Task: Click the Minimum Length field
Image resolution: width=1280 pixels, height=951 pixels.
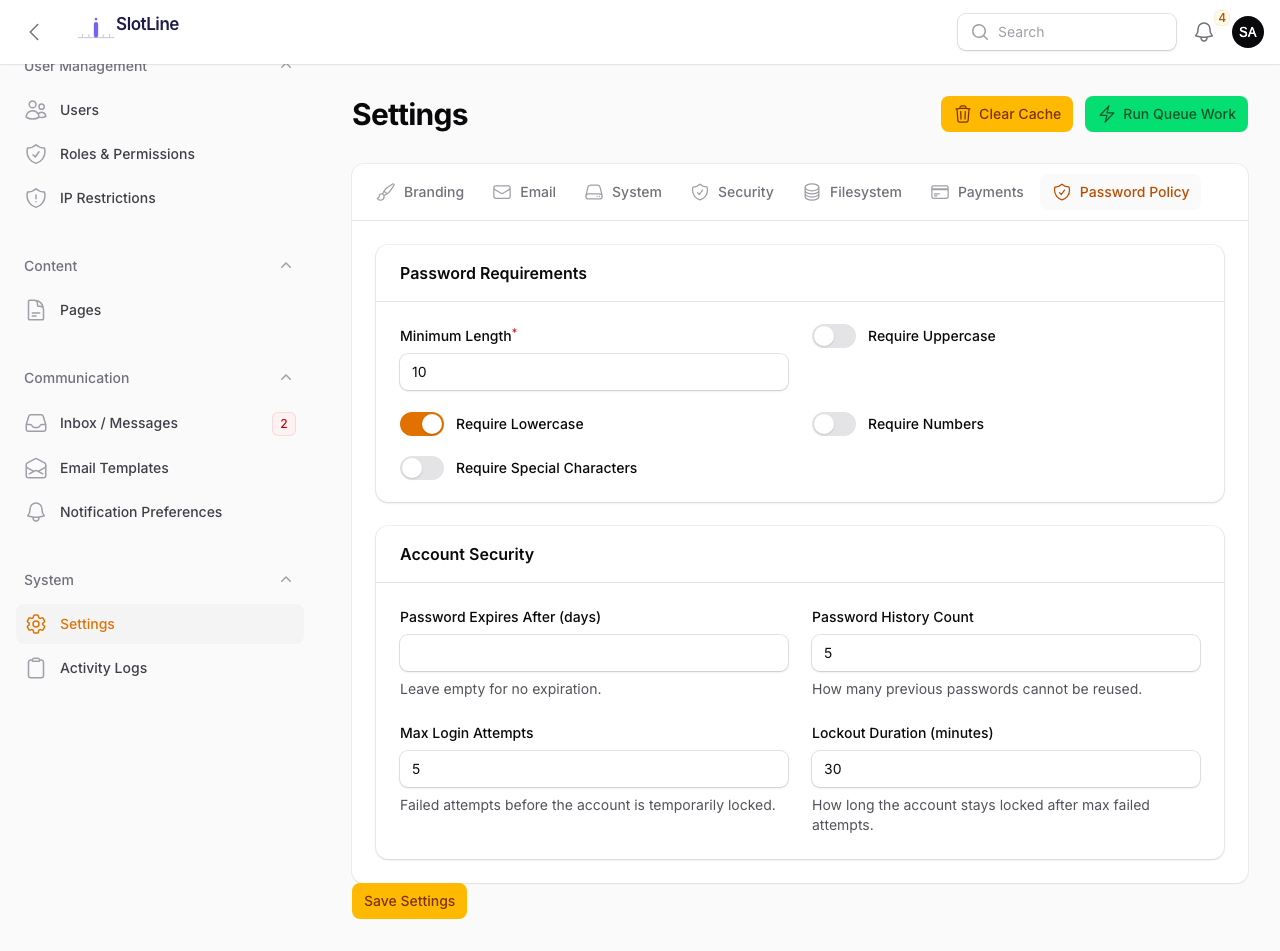Action: point(594,372)
